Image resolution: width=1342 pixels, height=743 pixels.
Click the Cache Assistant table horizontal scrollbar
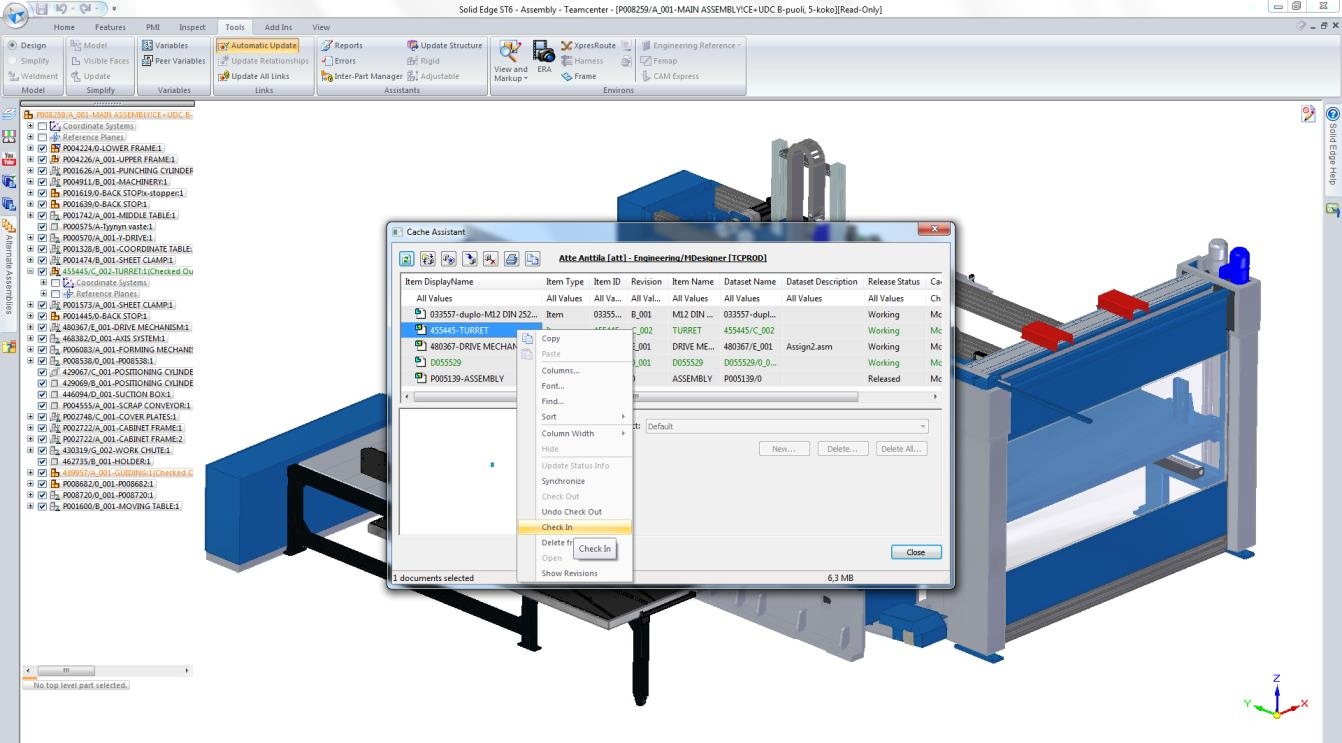click(x=670, y=397)
